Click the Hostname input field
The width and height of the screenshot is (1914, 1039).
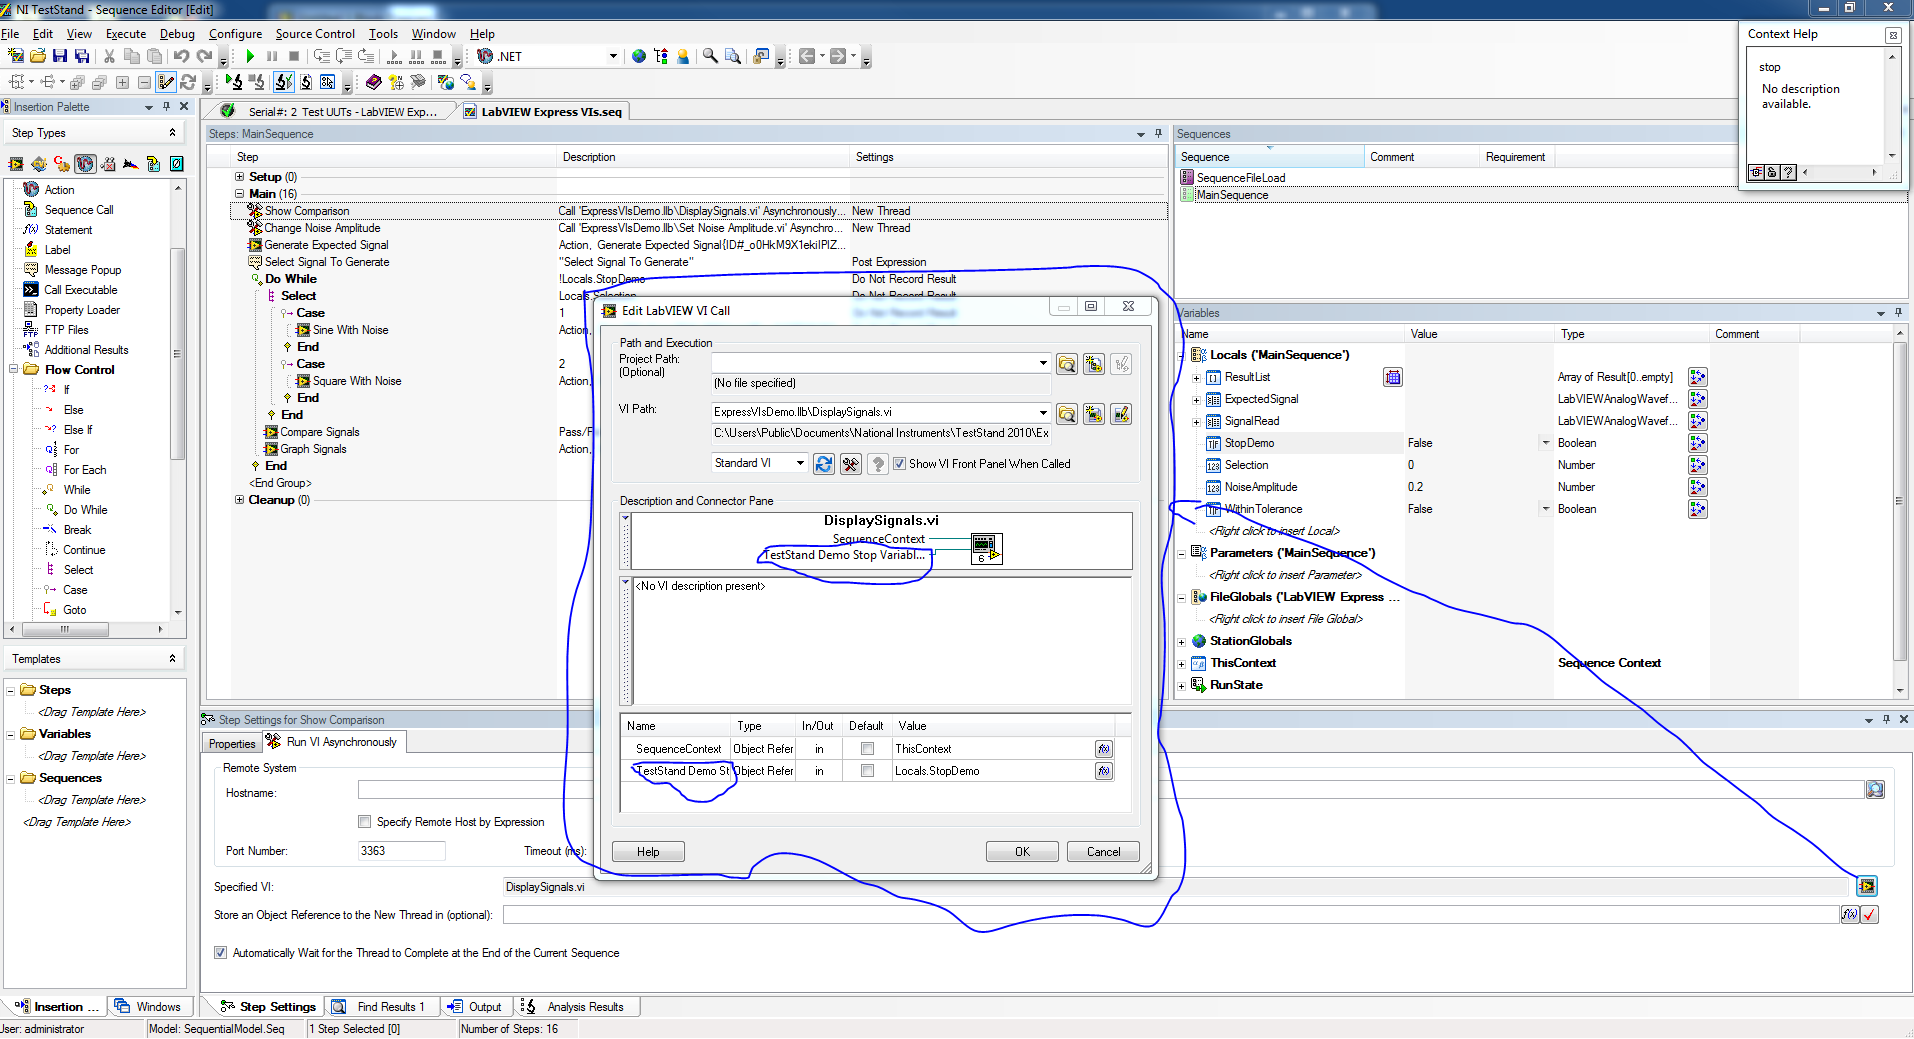(1110, 790)
